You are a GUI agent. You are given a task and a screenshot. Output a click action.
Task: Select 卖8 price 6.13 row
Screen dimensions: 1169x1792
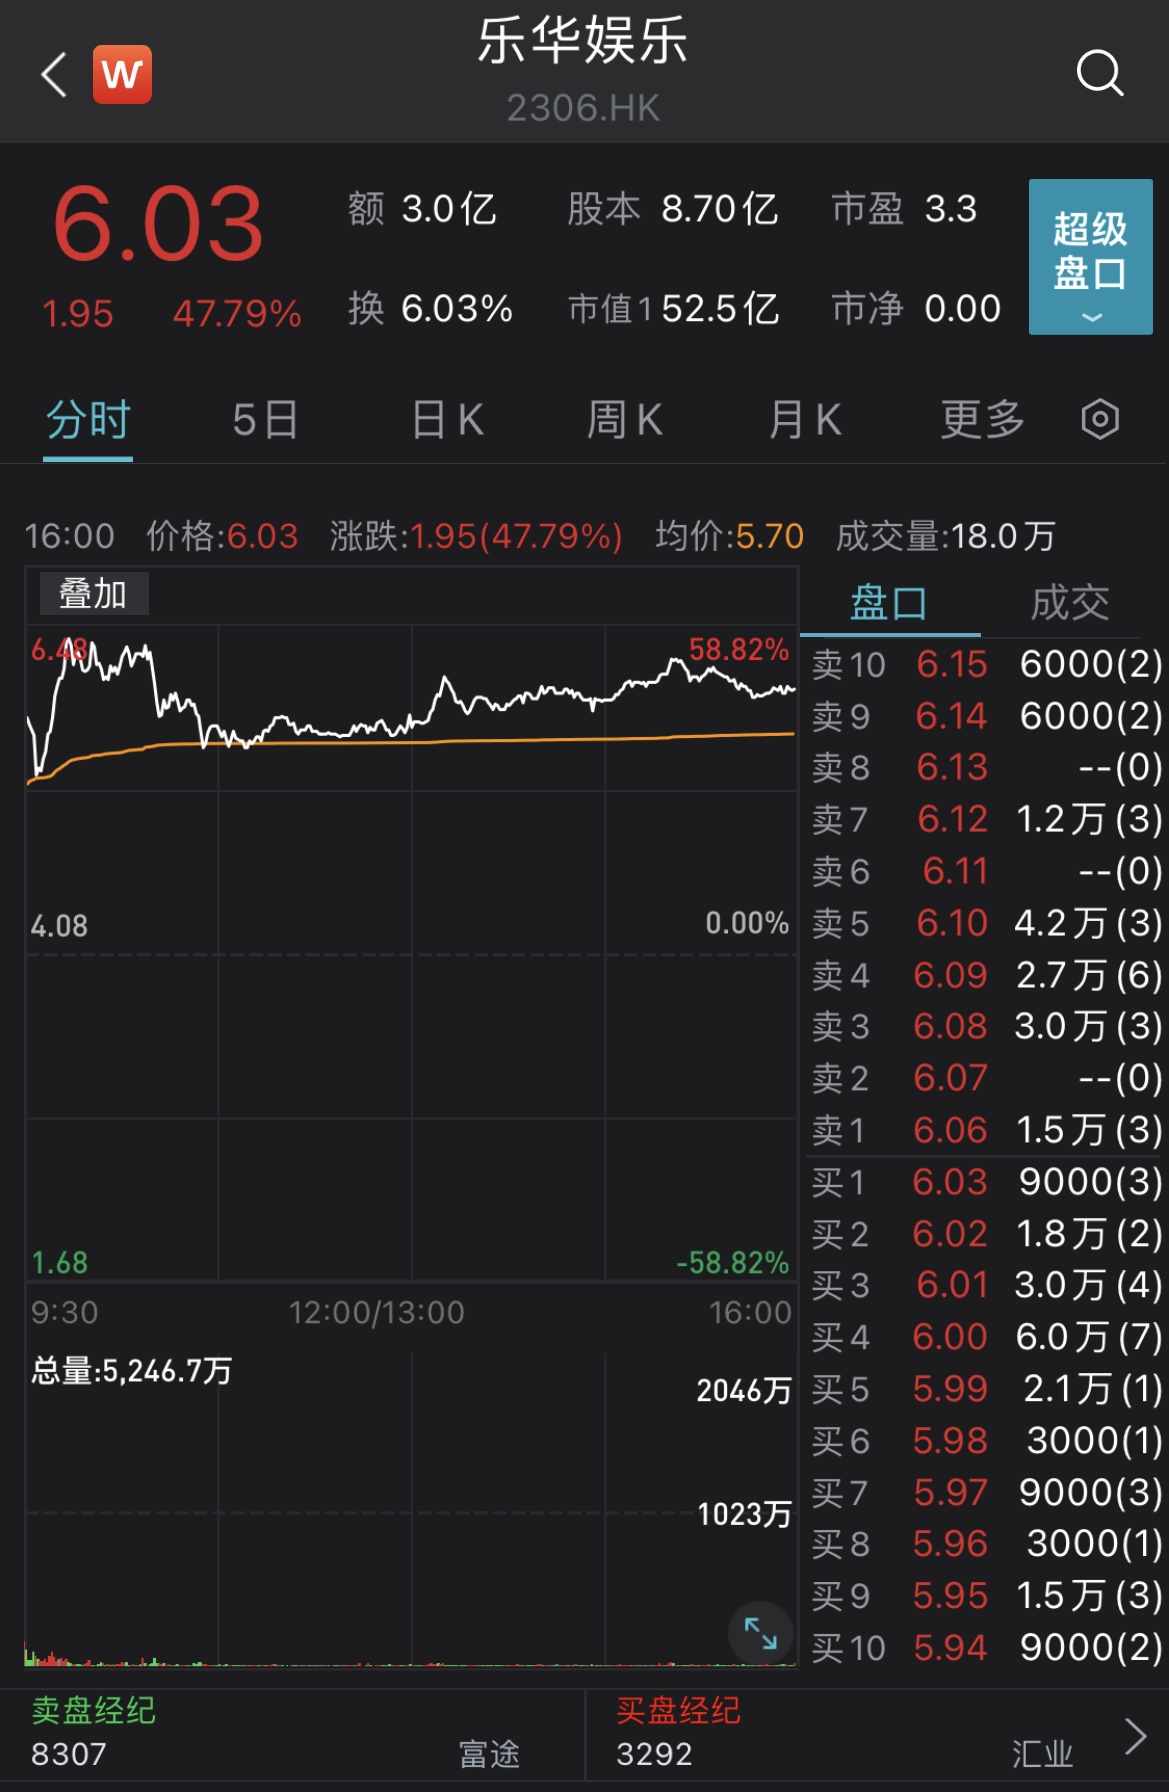[986, 767]
